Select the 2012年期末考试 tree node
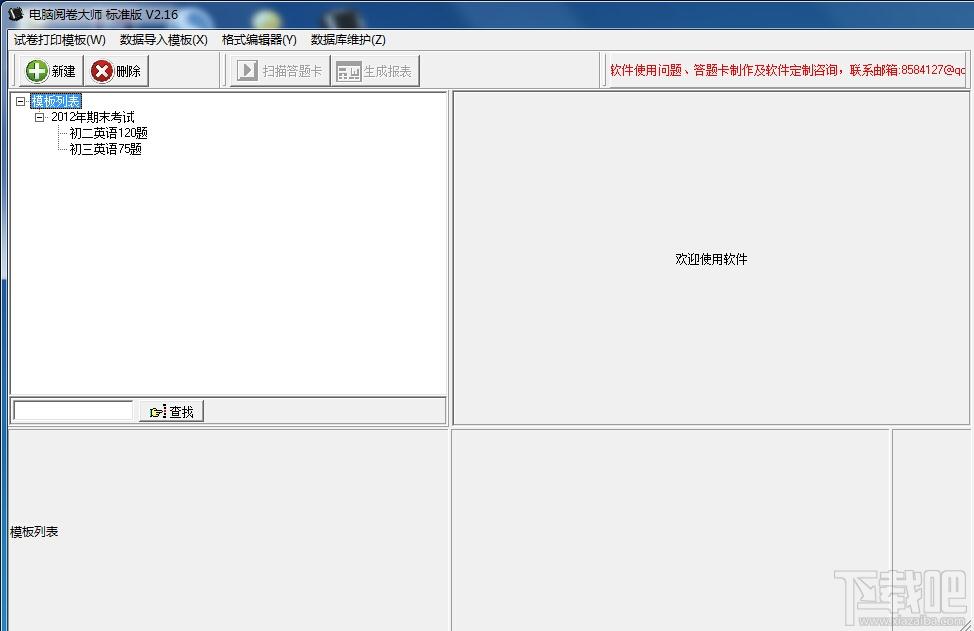Screen dimensions: 974x631 click(x=92, y=117)
